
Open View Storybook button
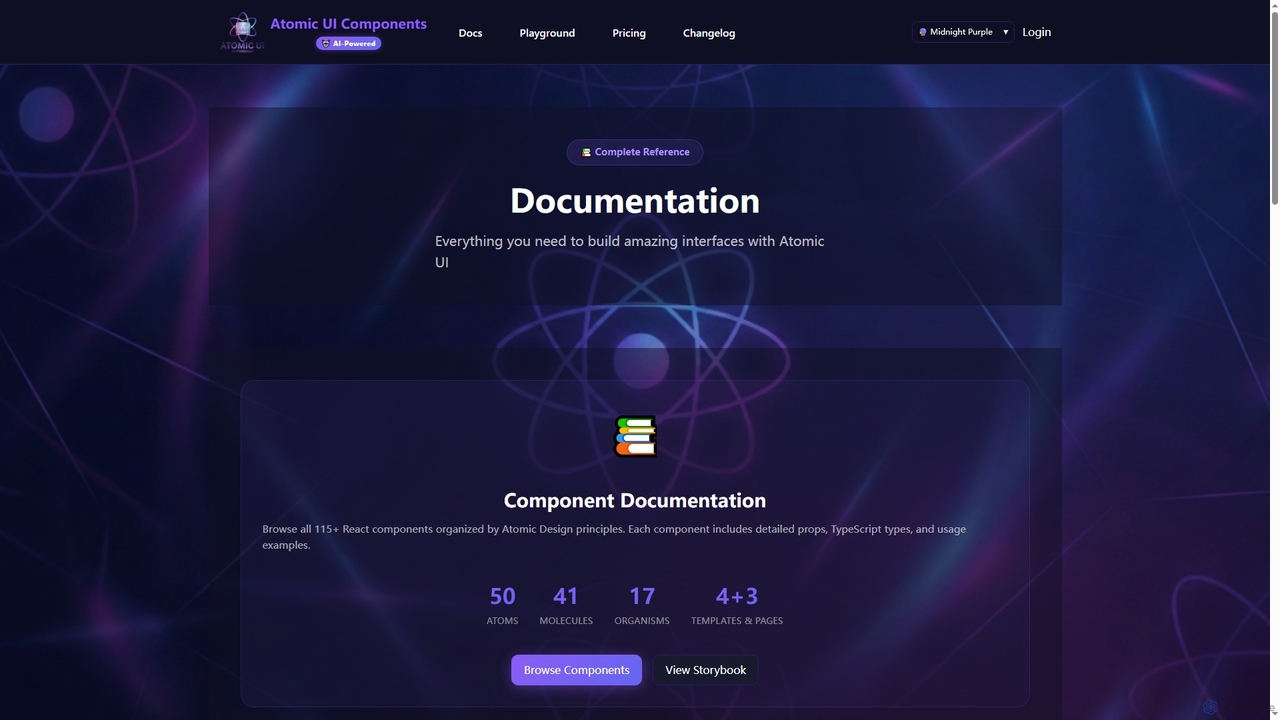click(x=706, y=670)
